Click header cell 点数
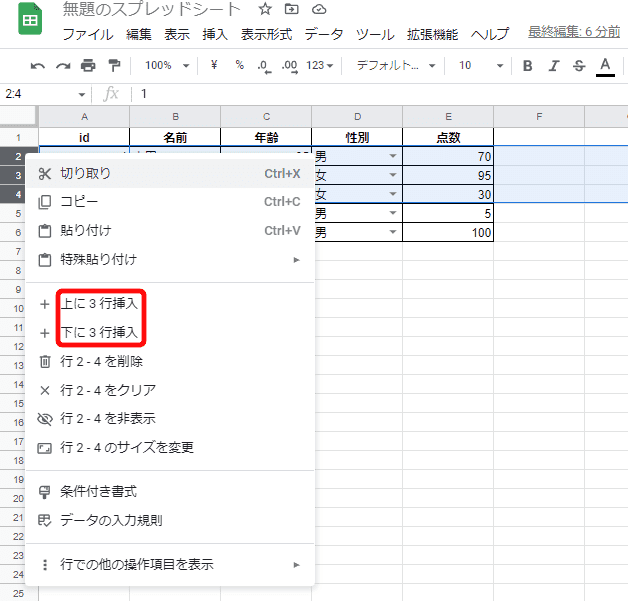Viewport: 628px width, 601px height. 448,137
